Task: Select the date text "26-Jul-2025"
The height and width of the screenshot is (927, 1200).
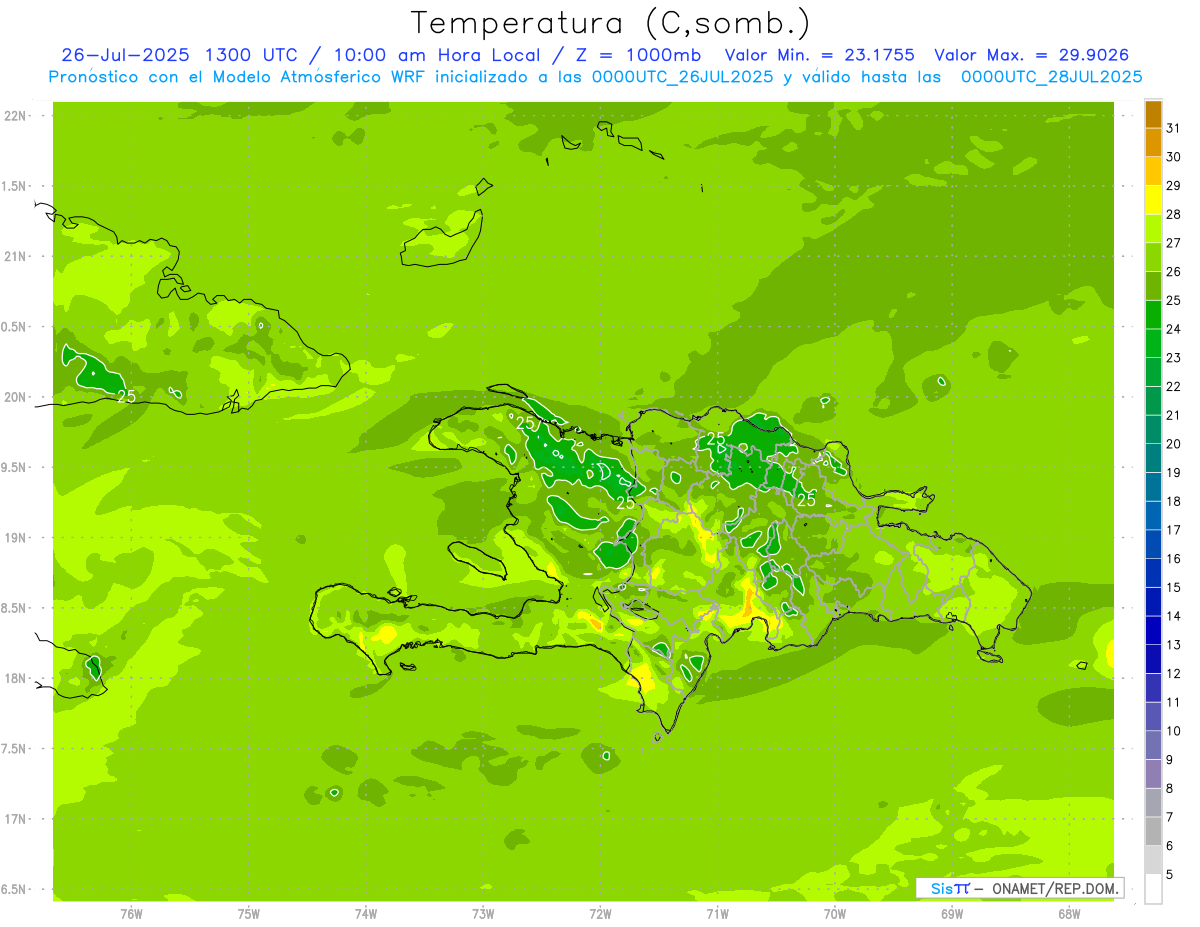Action: (x=127, y=55)
